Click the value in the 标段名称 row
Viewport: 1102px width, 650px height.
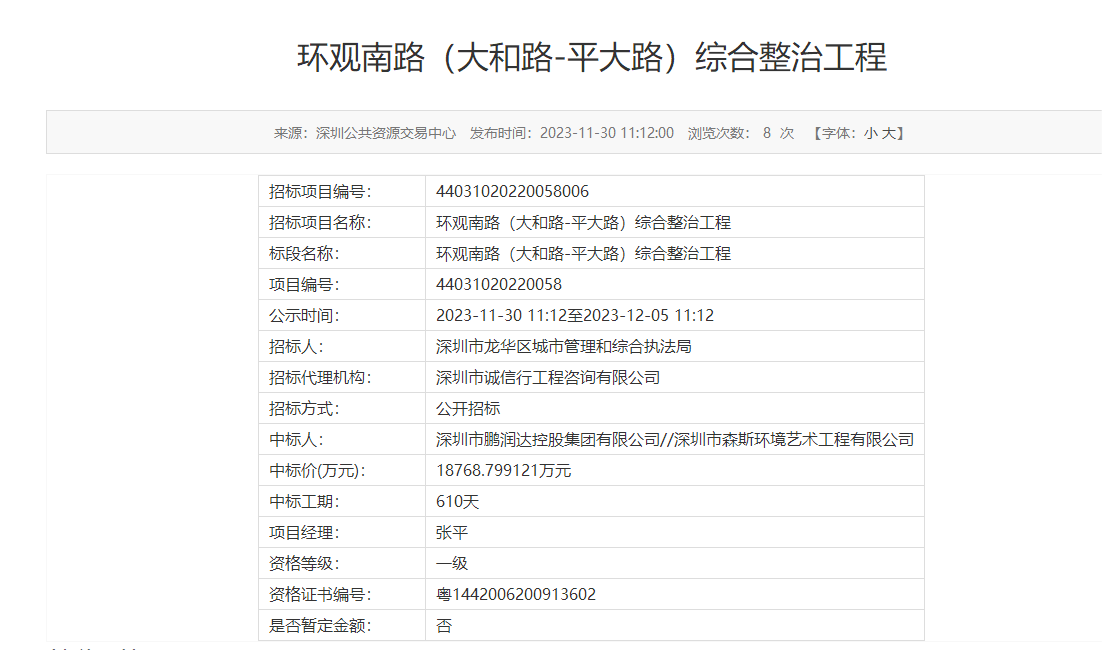click(x=583, y=253)
